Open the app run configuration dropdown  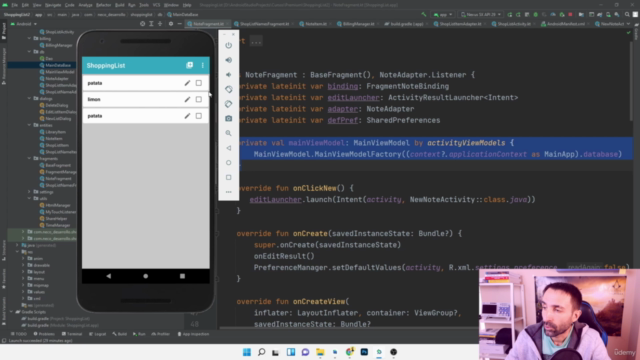coord(443,14)
